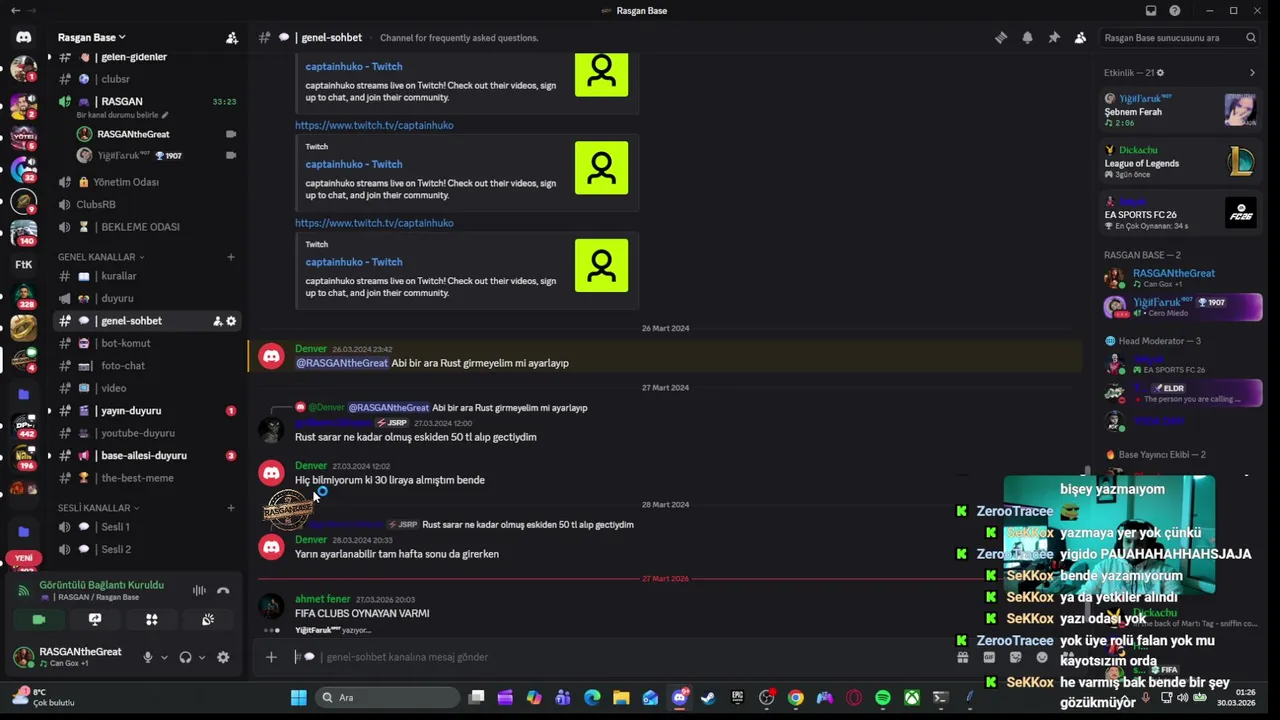
Task: Show pinned messages
Action: 1054,37
